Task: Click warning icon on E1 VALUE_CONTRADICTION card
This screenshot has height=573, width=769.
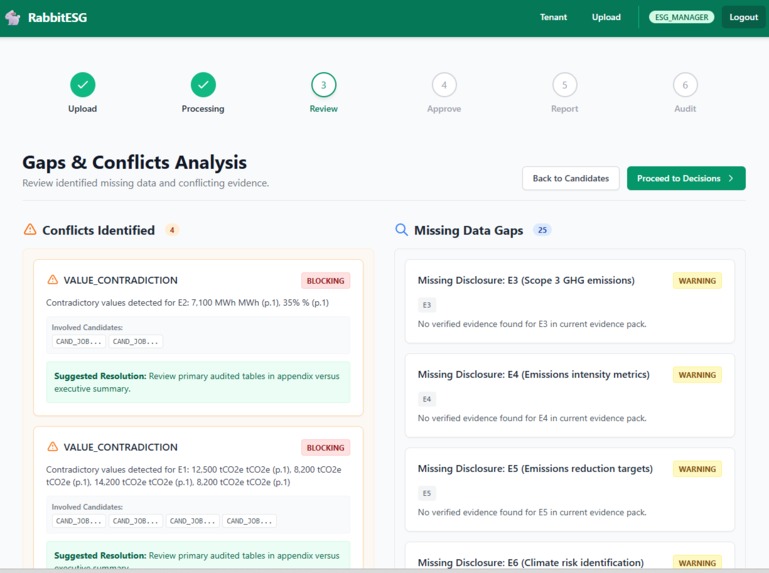Action: [x=52, y=447]
